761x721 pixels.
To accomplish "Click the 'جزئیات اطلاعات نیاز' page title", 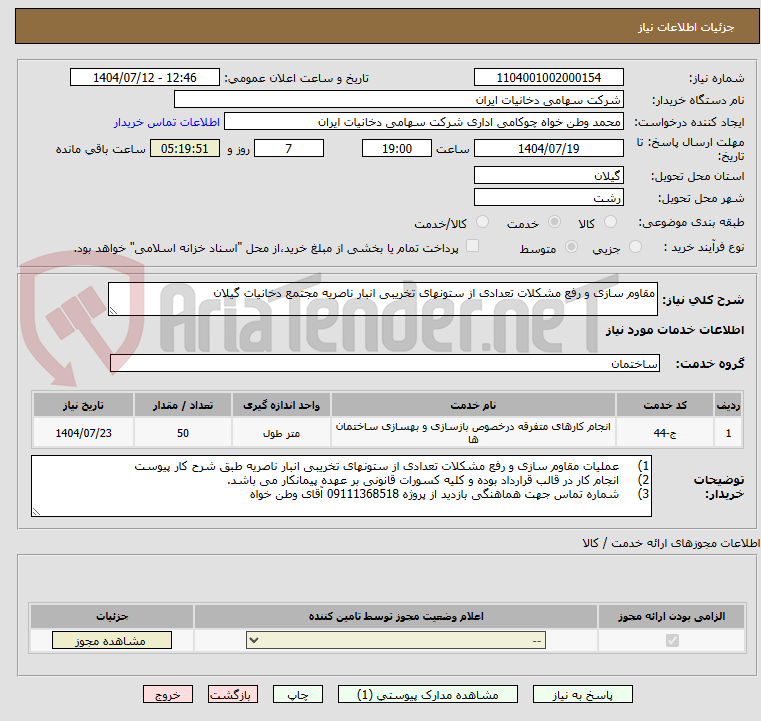I will pyautogui.click(x=686, y=27).
